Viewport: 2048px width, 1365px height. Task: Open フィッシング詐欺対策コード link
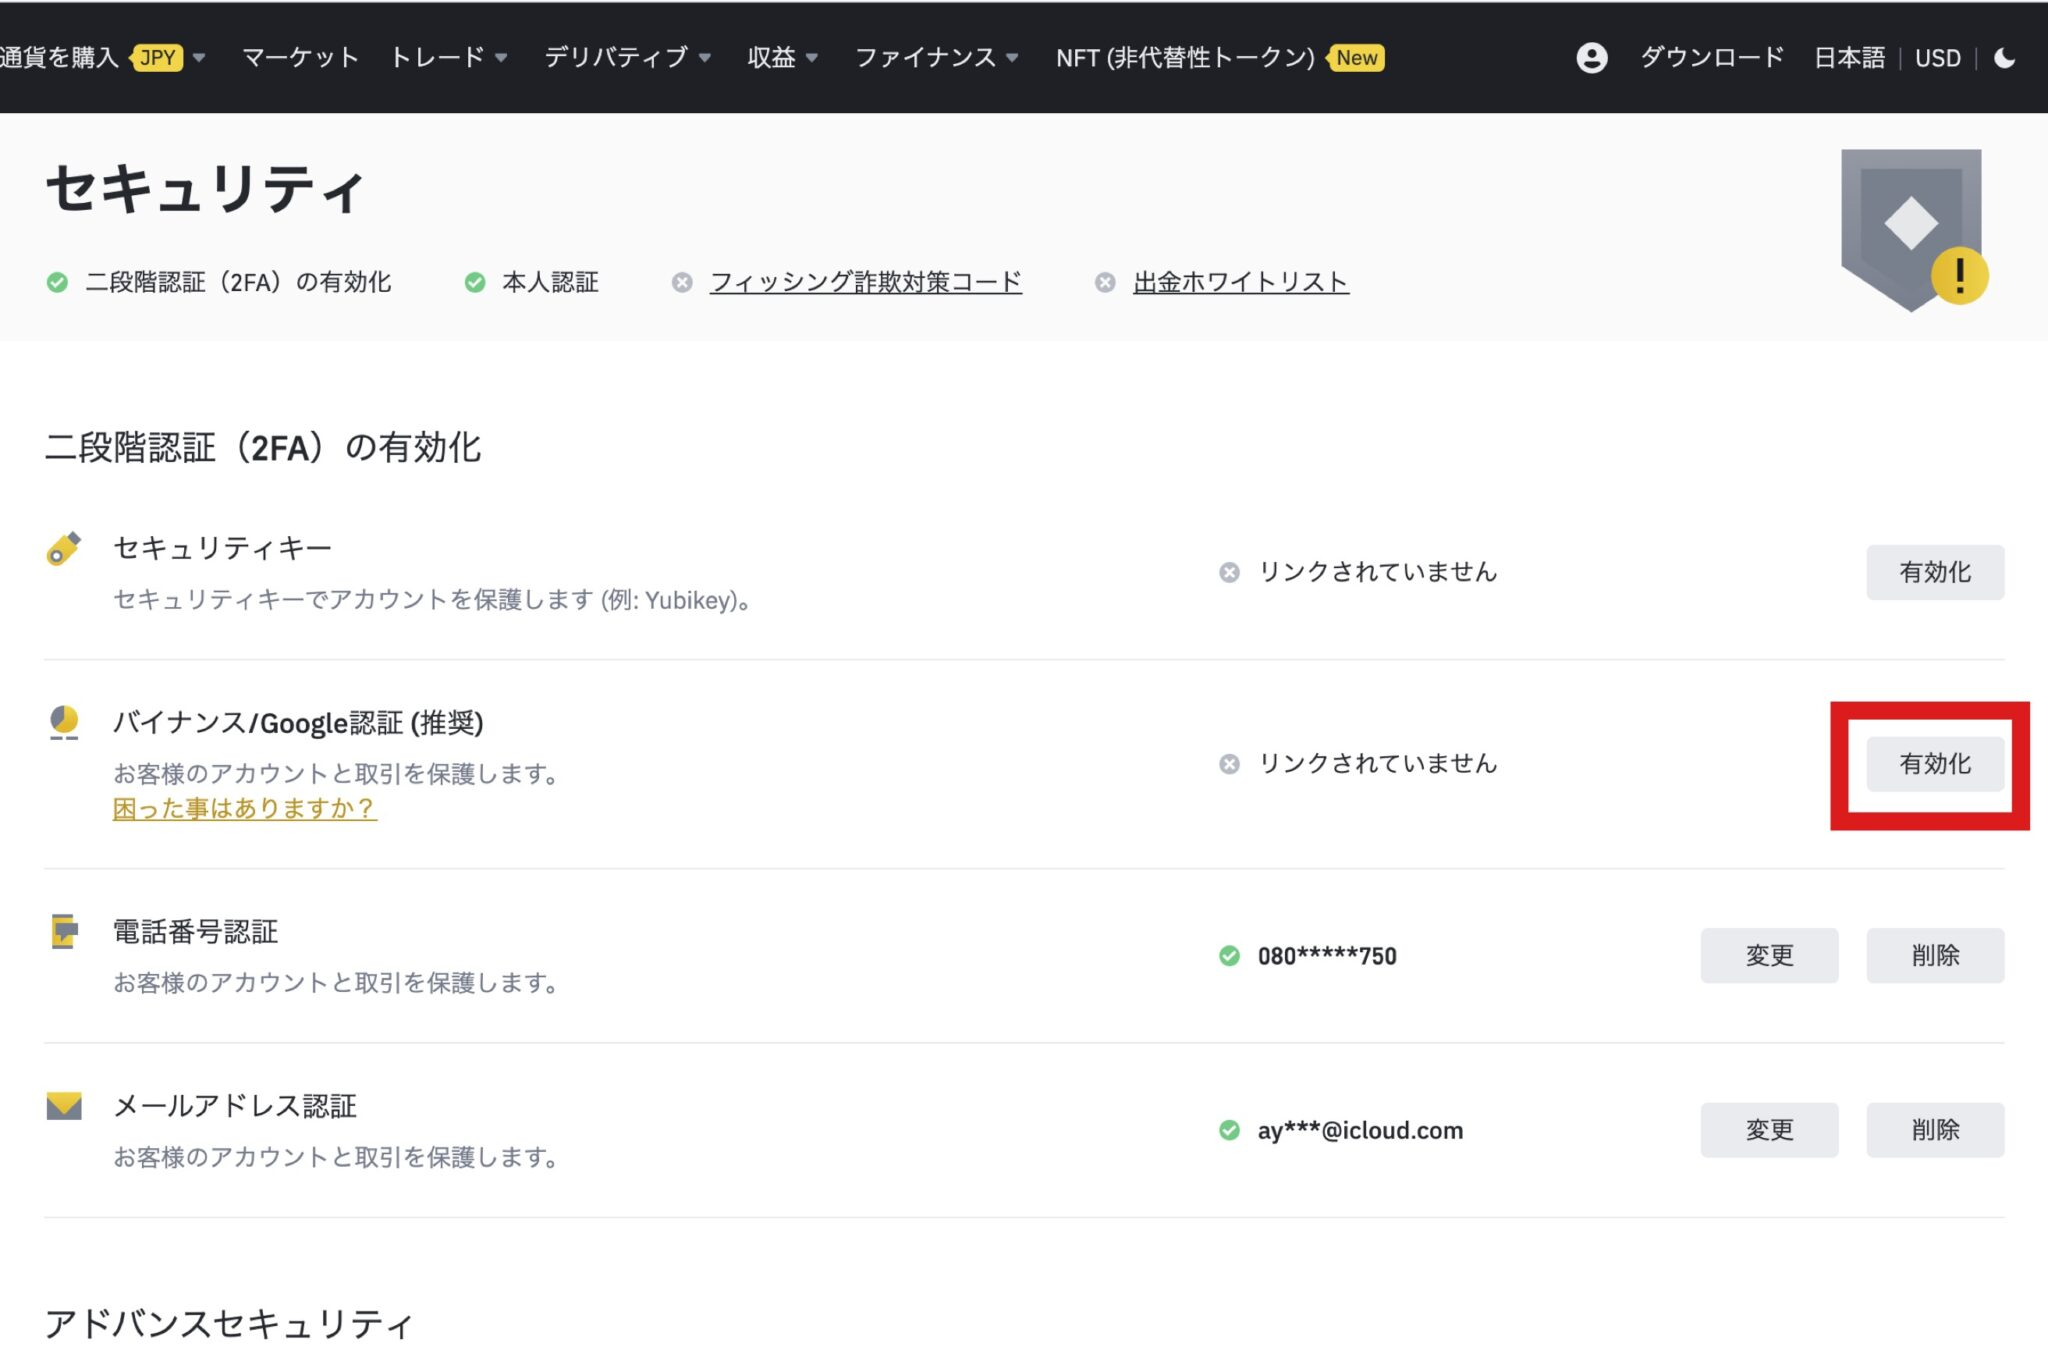(x=866, y=283)
